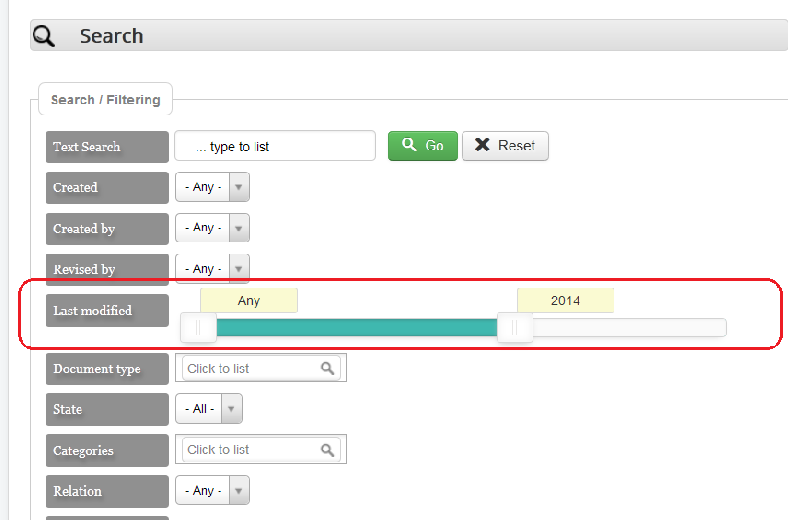
Task: Click the Any slider value label
Action: tap(249, 301)
